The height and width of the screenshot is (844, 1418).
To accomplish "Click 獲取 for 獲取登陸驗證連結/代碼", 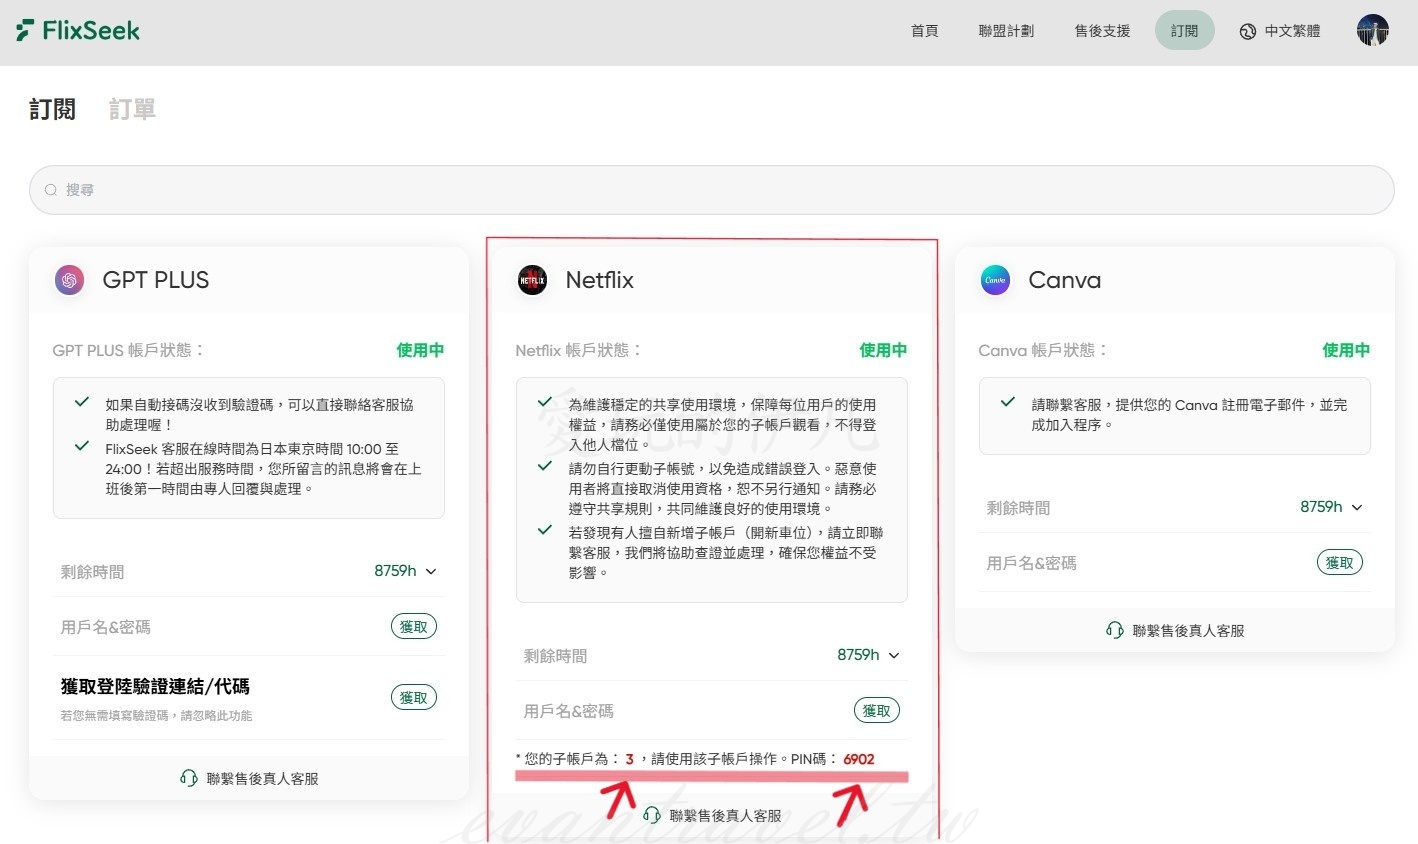I will click(x=413, y=698).
